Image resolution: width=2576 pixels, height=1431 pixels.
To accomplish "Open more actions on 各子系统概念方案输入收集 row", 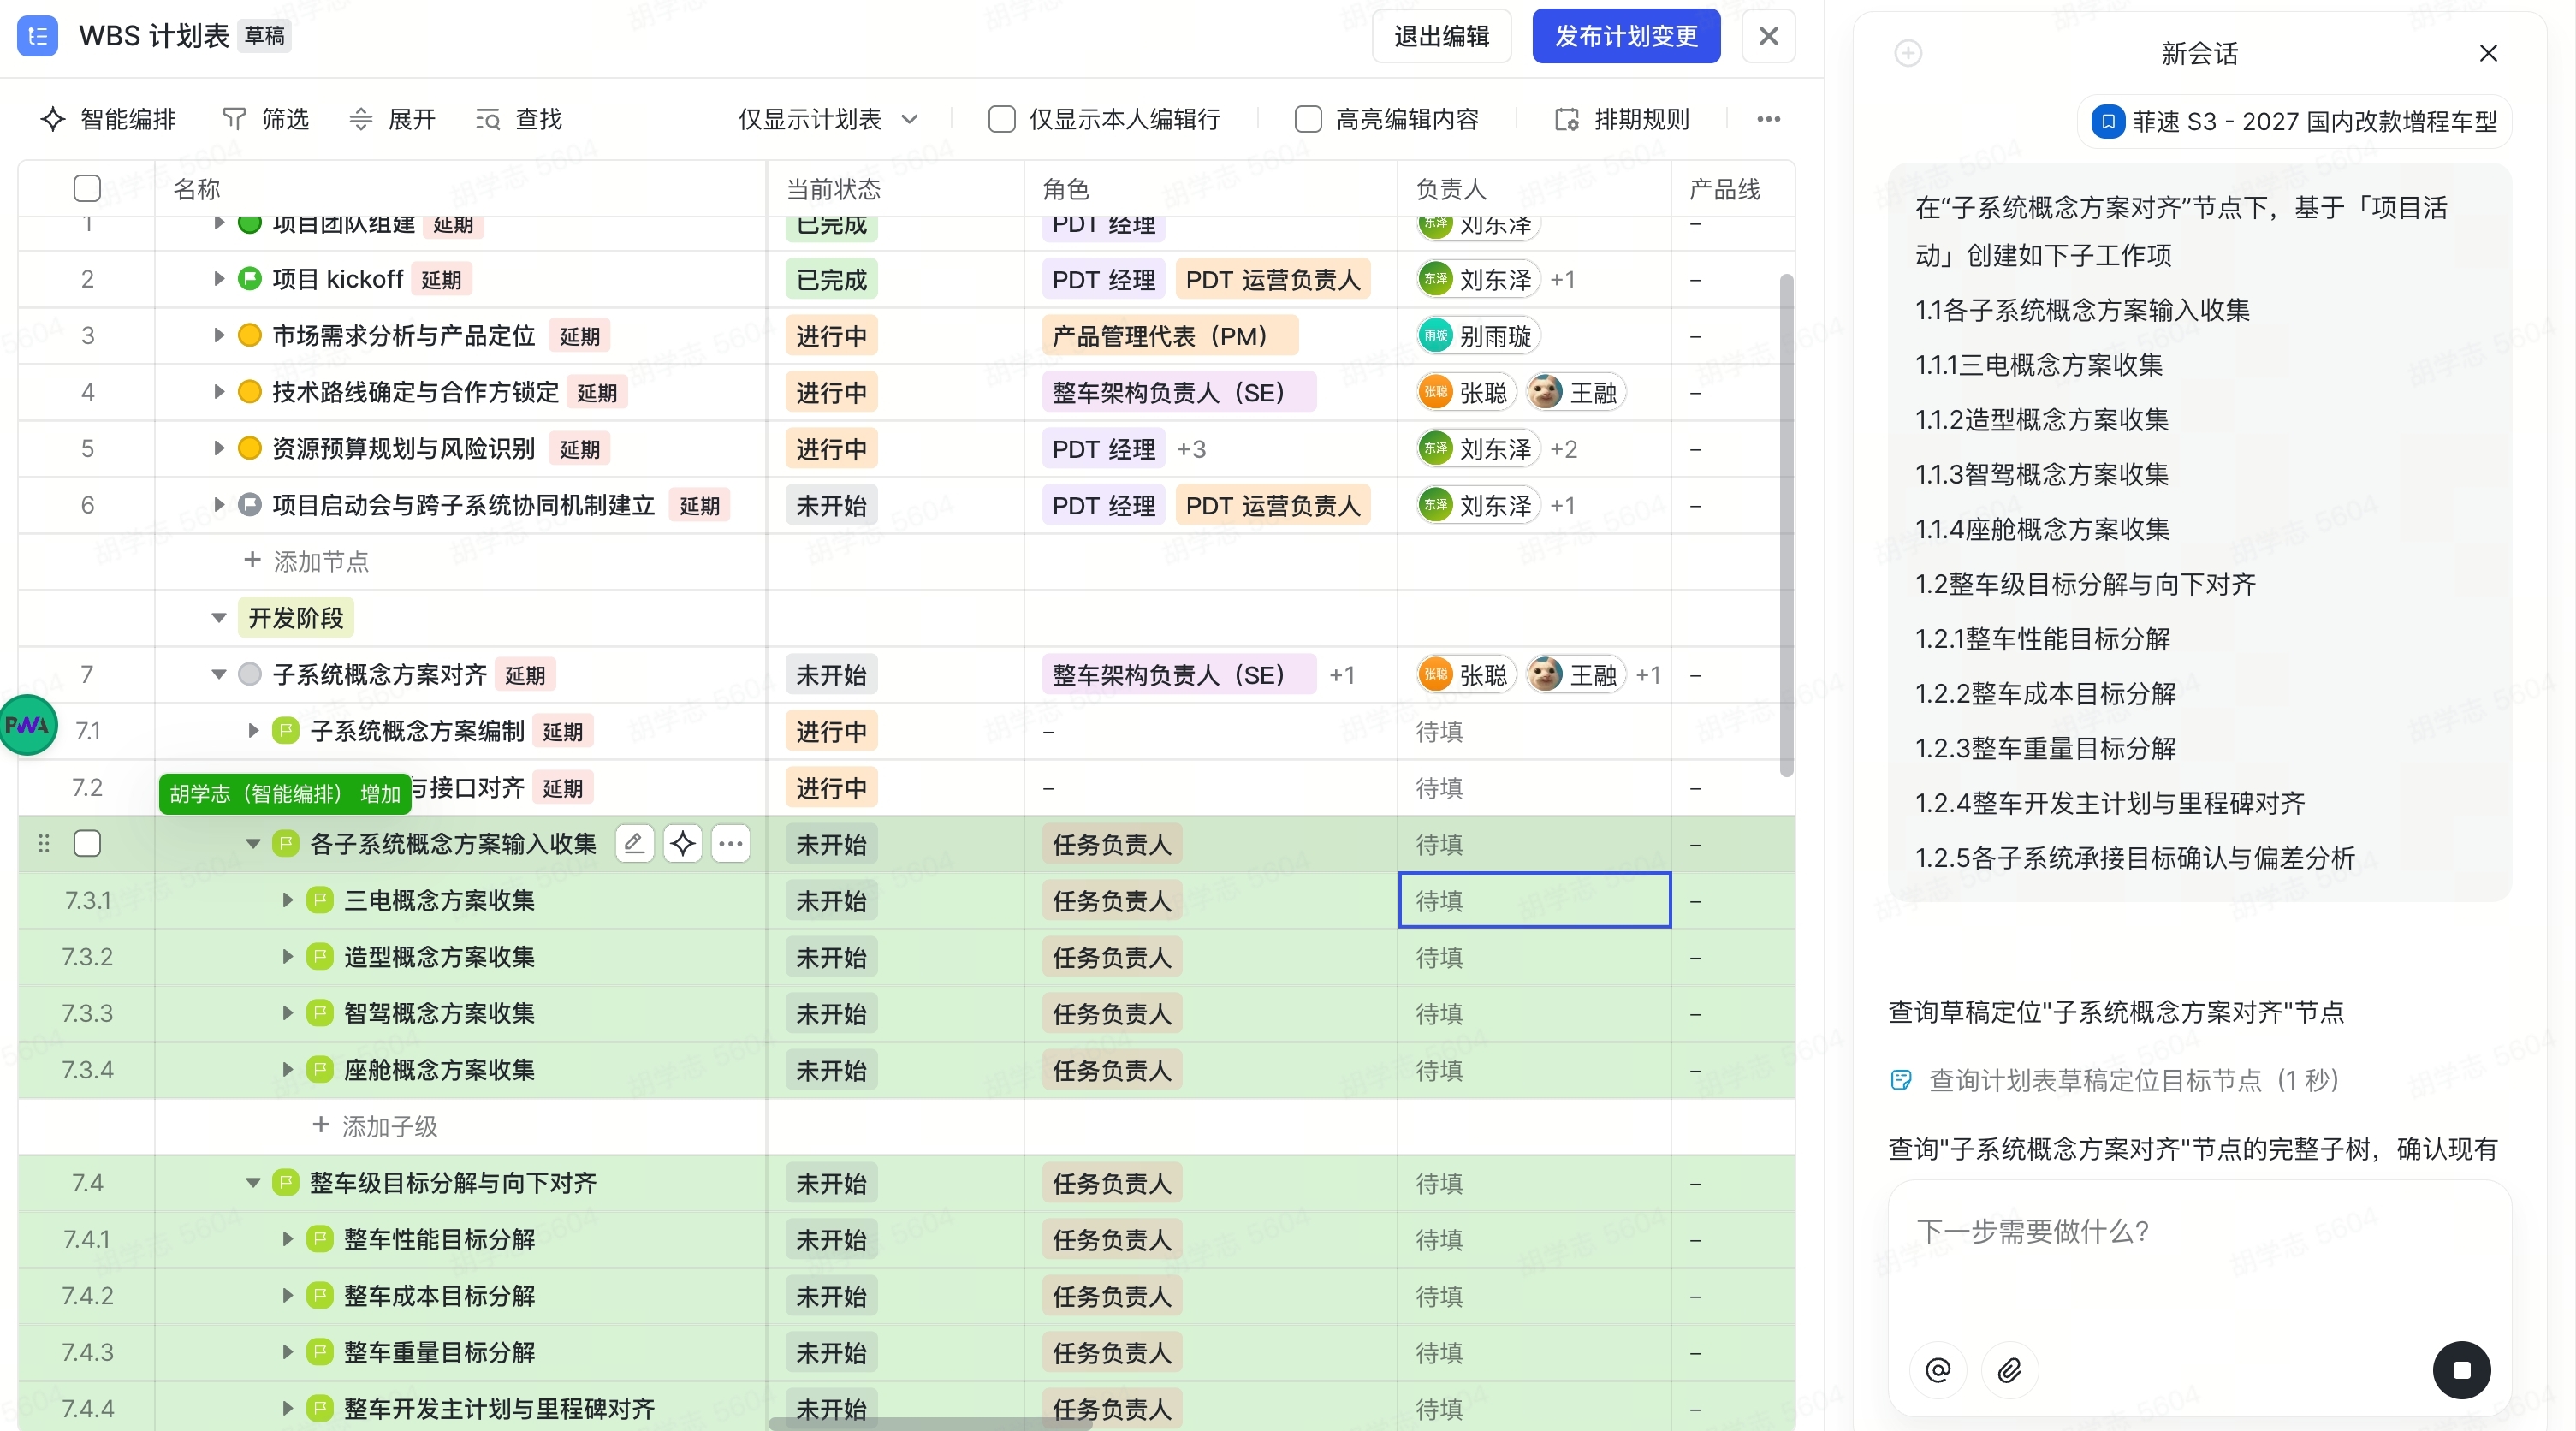I will [x=731, y=844].
